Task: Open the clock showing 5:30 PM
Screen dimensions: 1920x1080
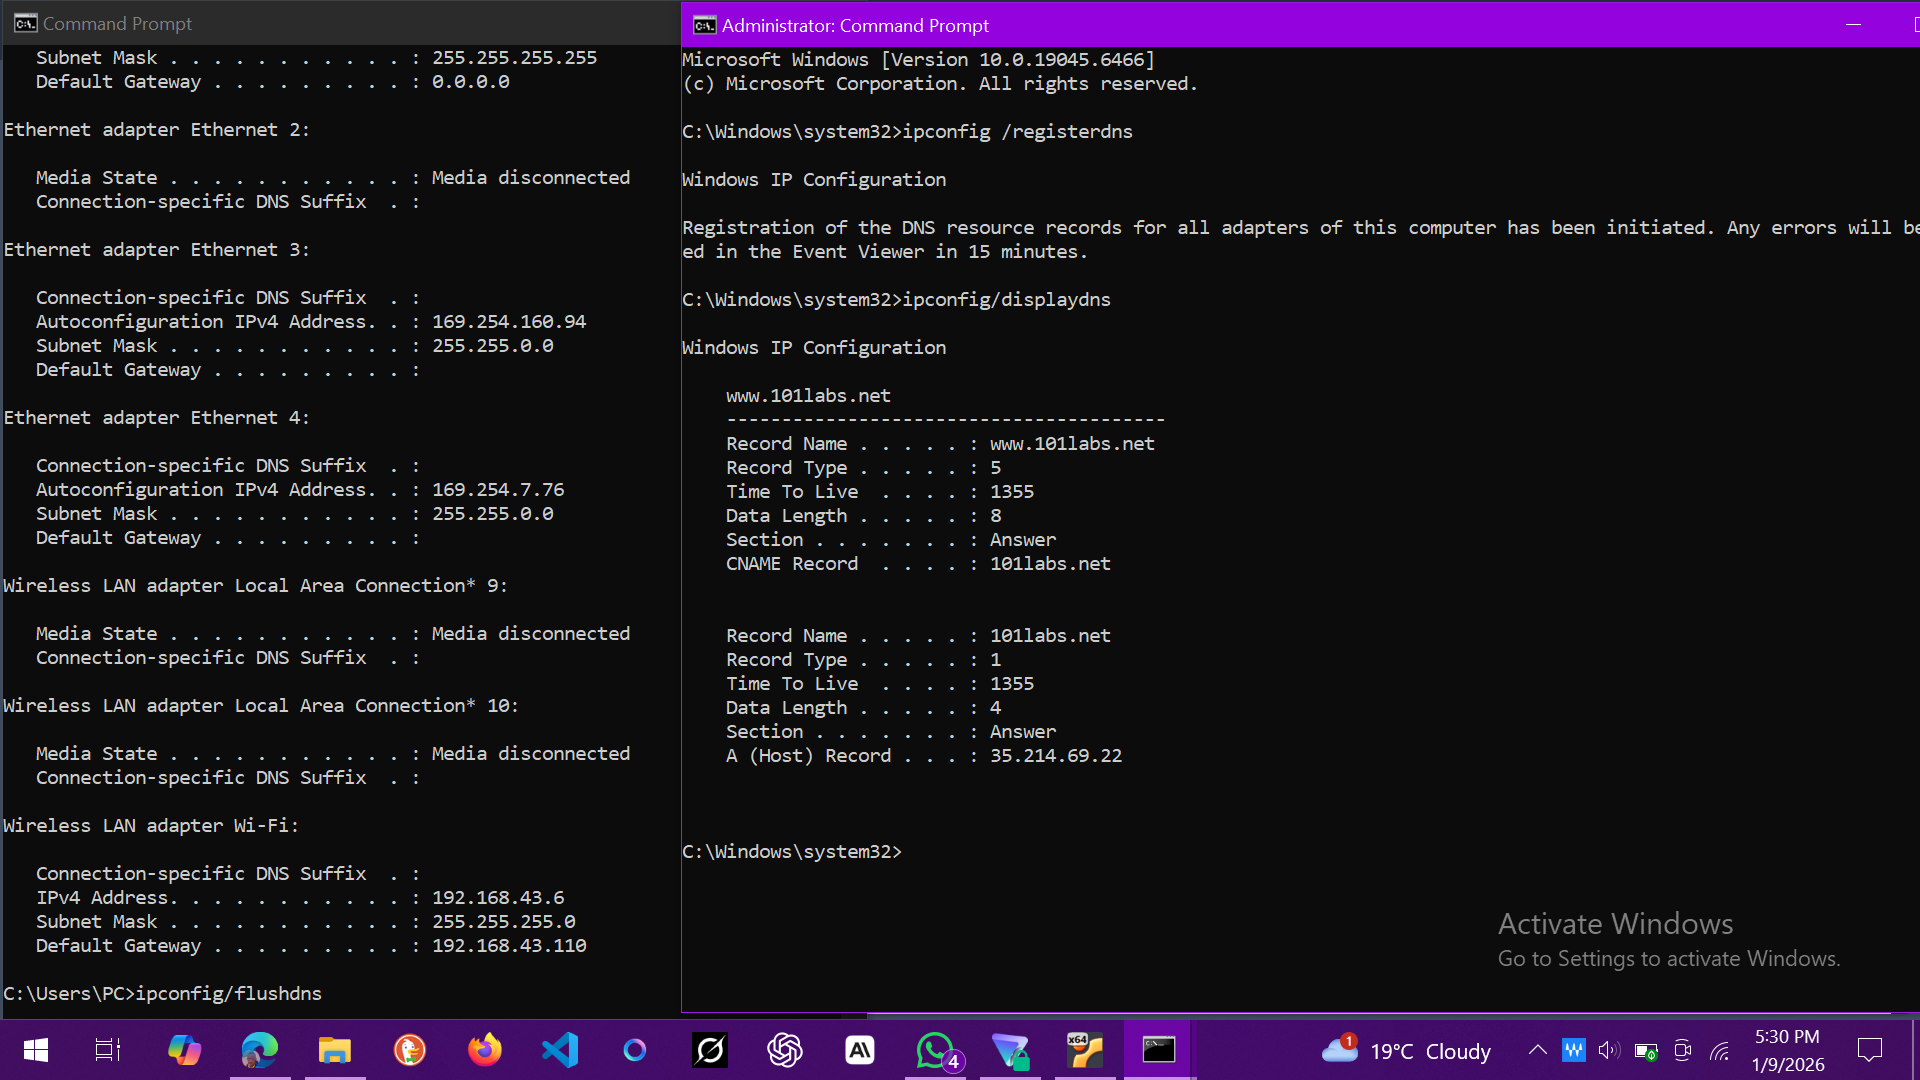Action: (x=1788, y=1050)
